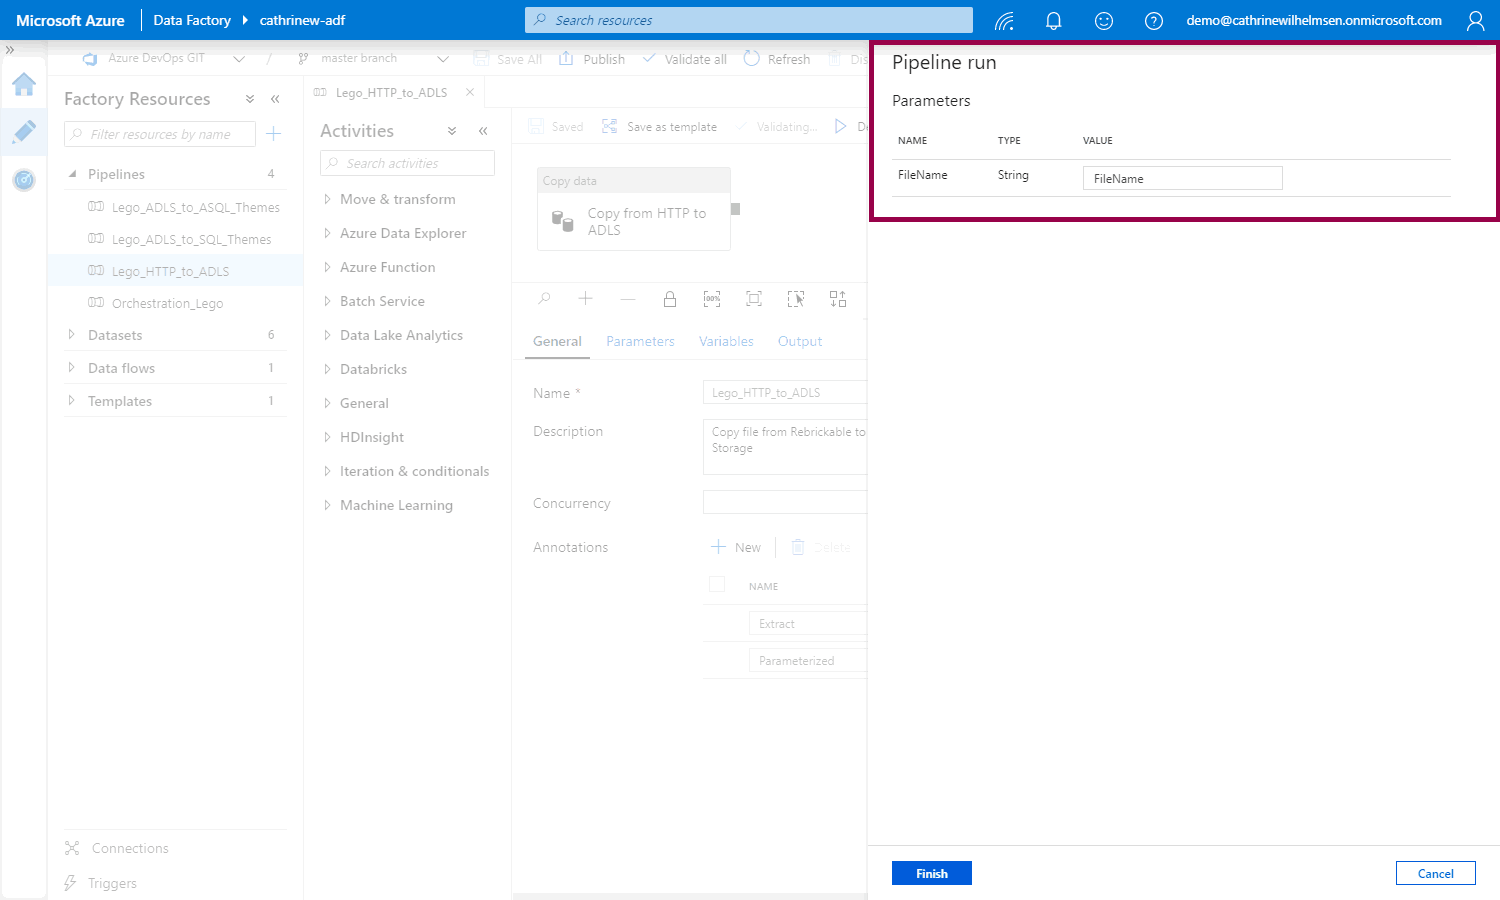Click the user account avatar icon
Image resolution: width=1500 pixels, height=900 pixels.
(x=1475, y=21)
